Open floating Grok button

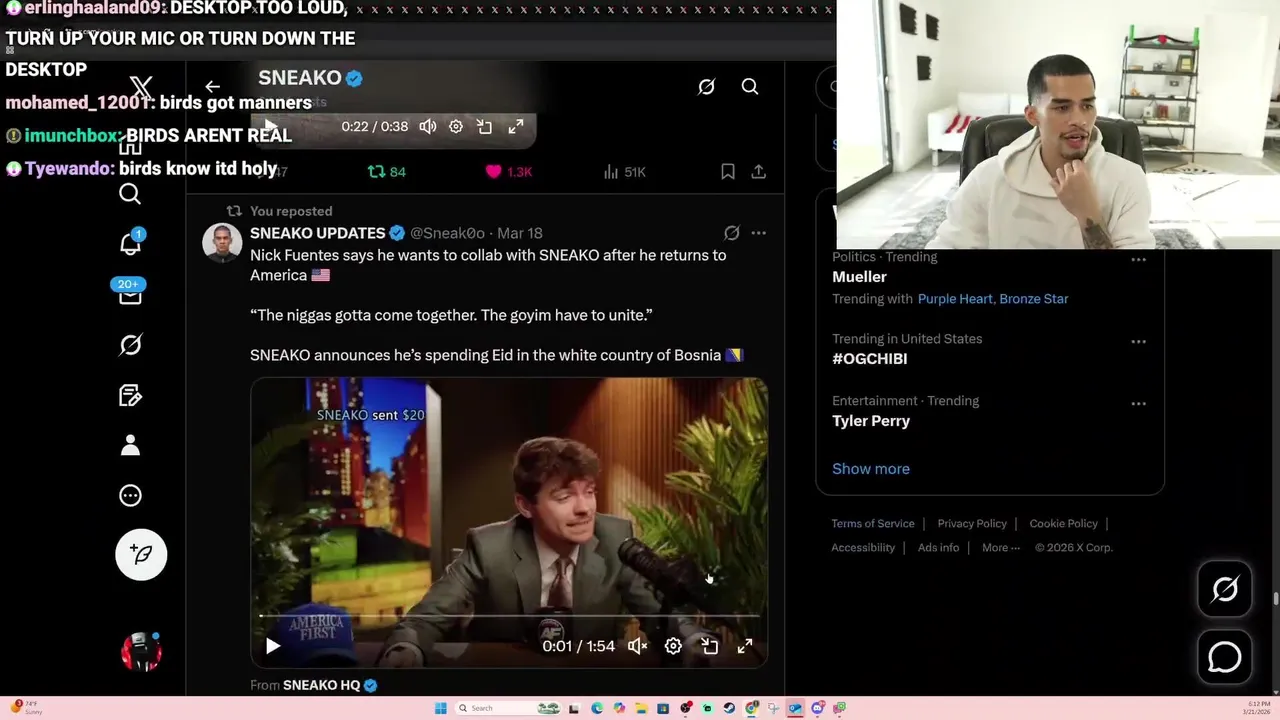[x=1225, y=589]
